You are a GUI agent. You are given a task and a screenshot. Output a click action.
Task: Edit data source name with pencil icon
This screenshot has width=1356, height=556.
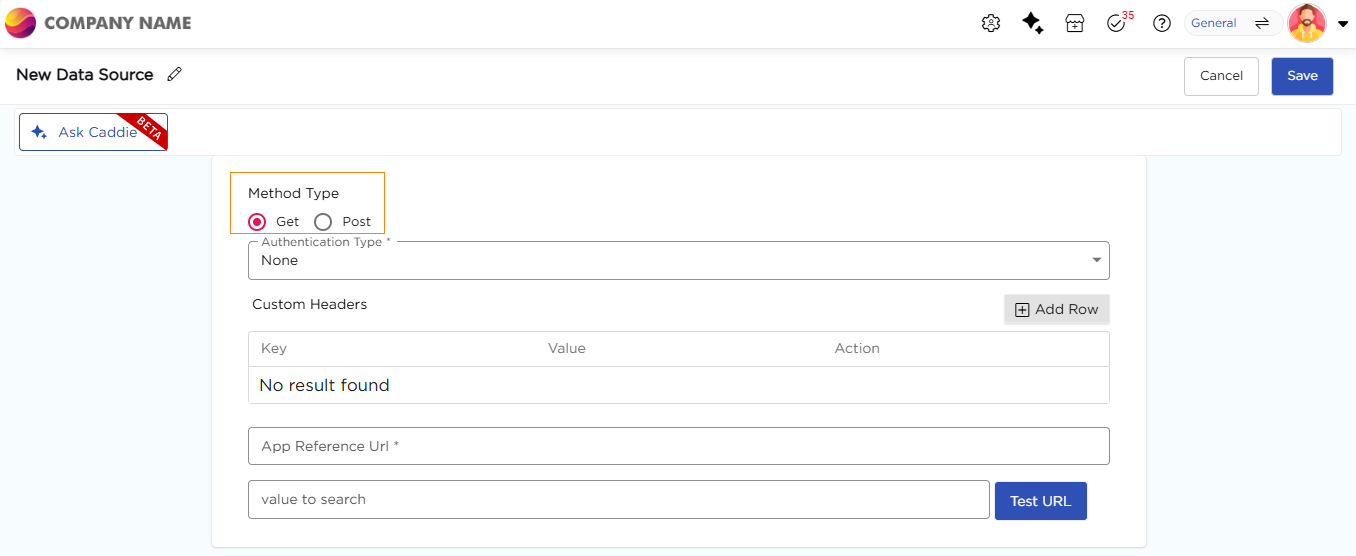click(x=175, y=74)
